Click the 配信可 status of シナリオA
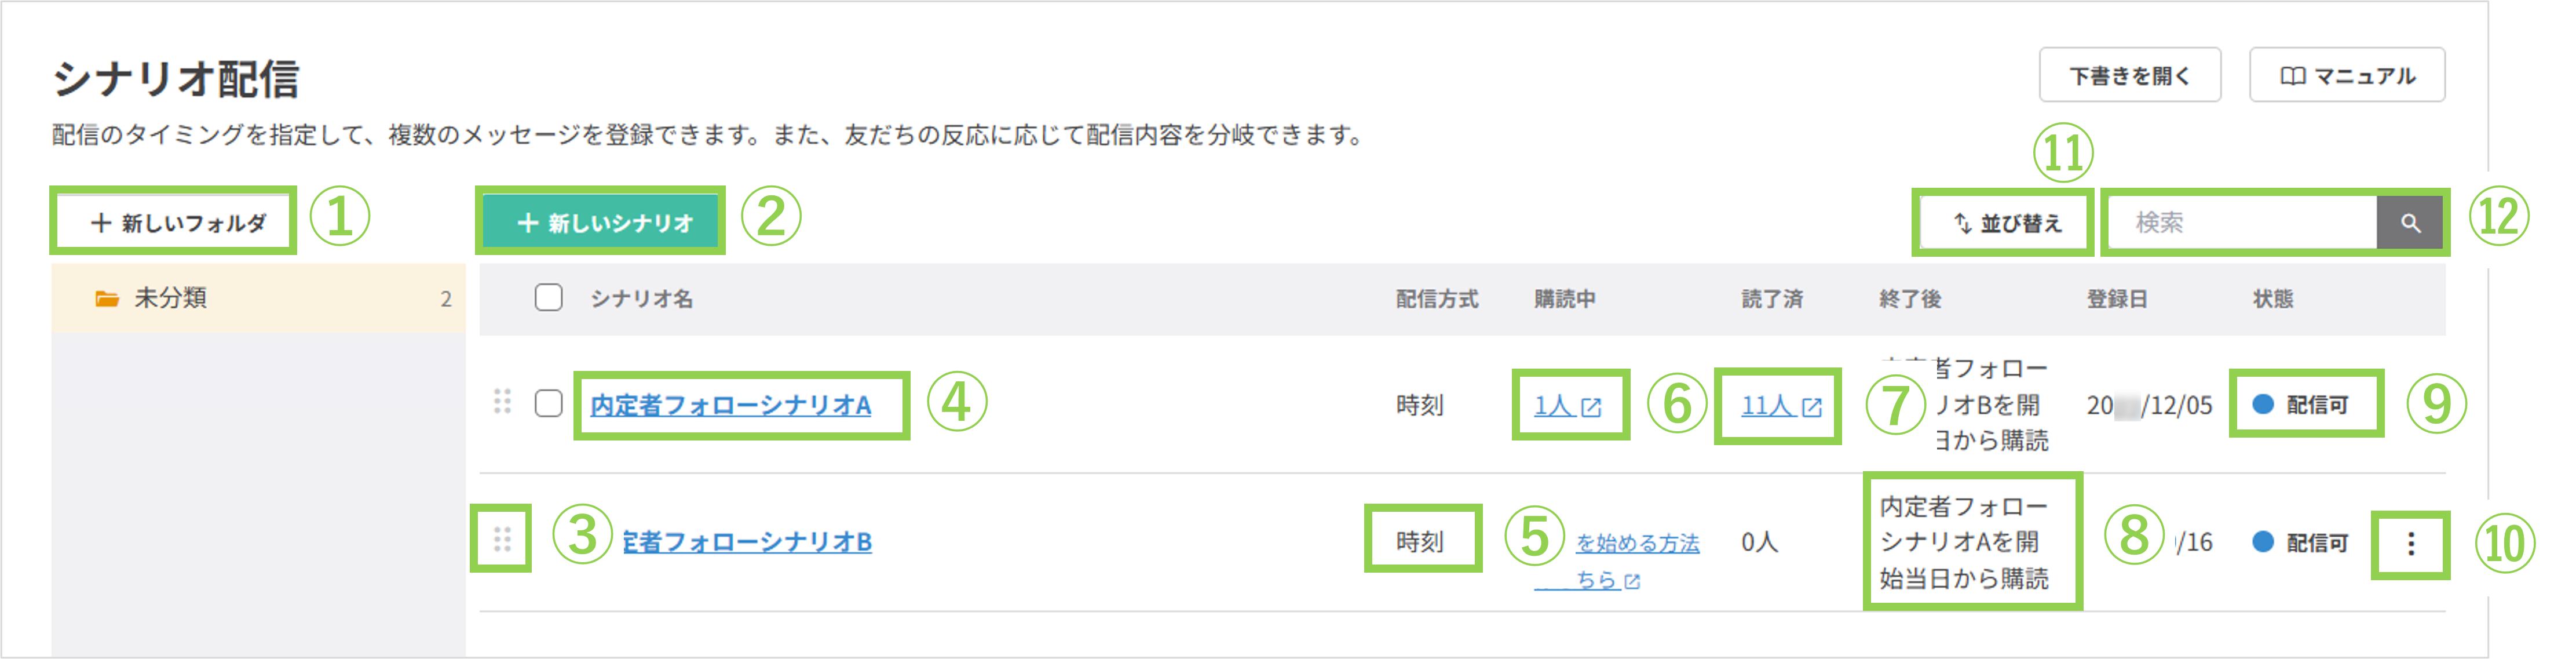 (2305, 404)
